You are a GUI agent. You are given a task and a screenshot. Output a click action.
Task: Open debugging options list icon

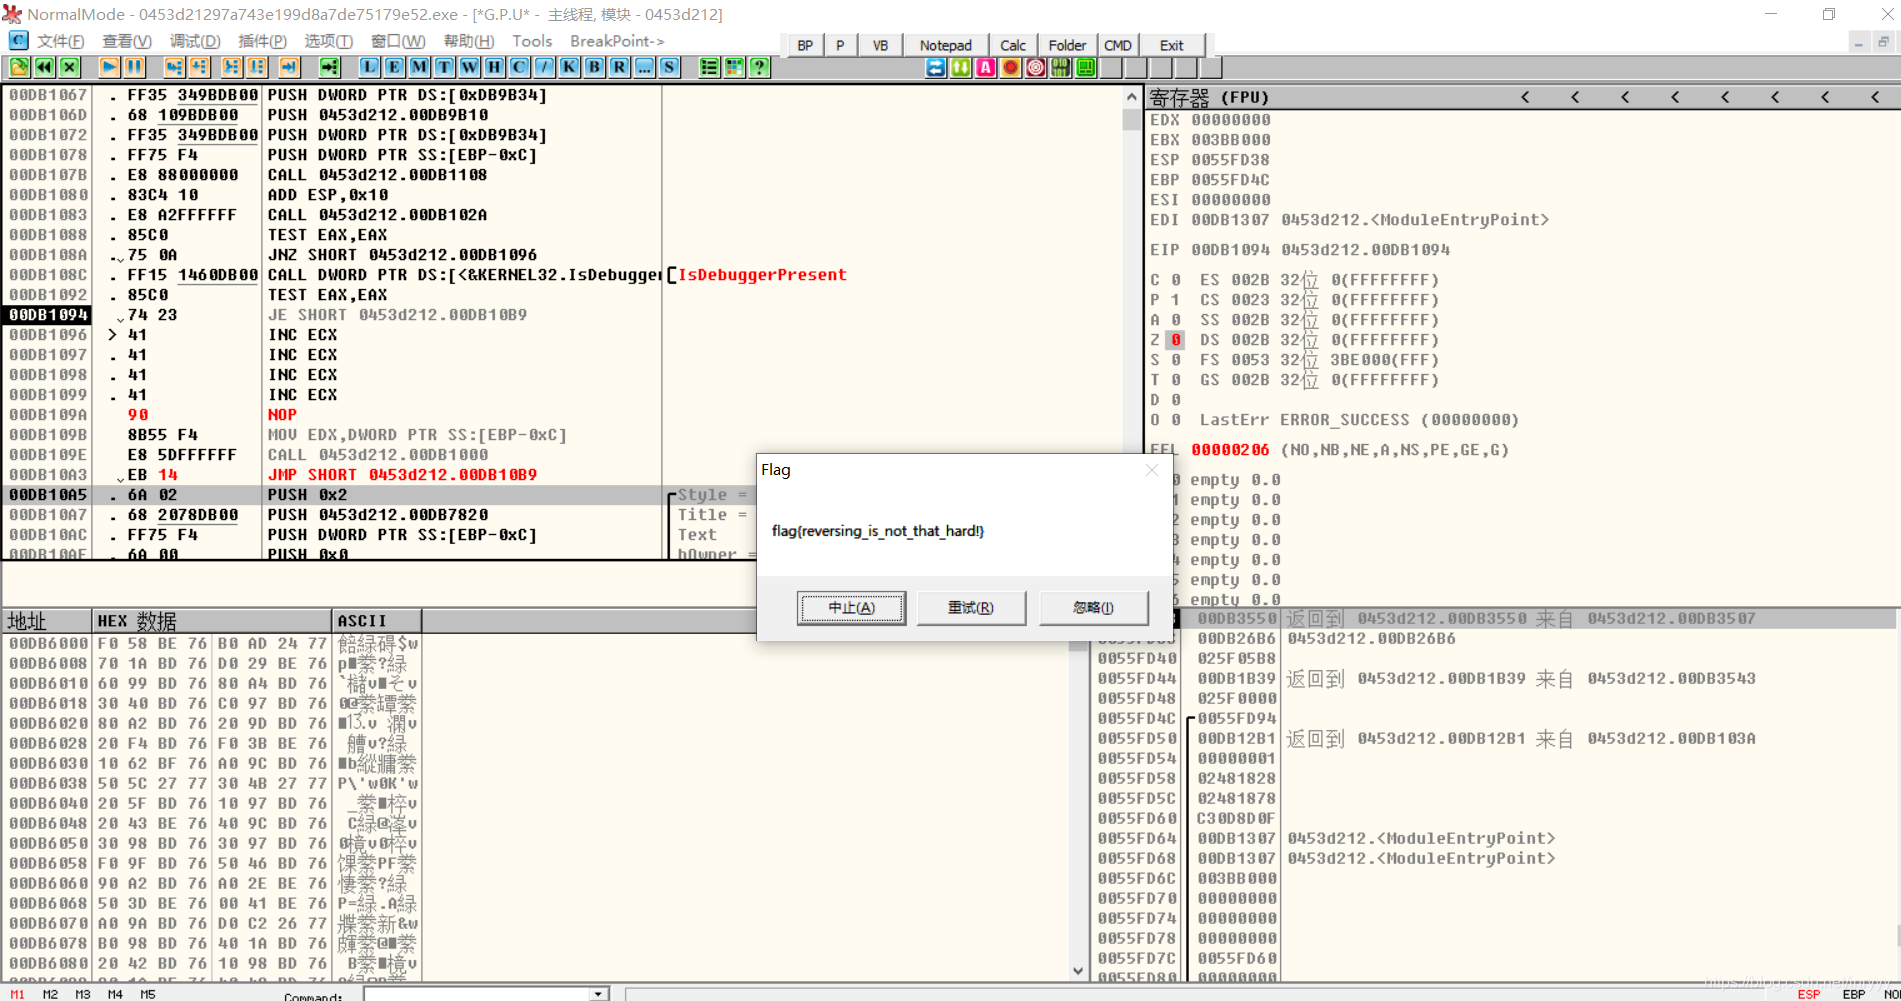pos(709,67)
